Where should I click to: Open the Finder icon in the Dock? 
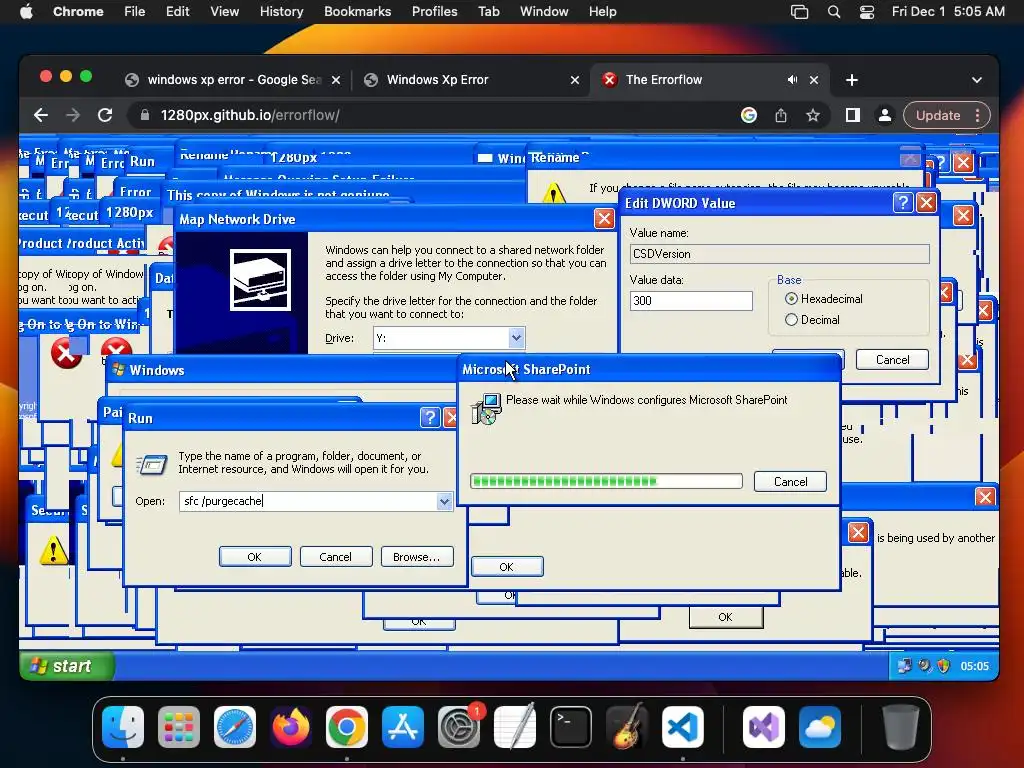[x=123, y=727]
